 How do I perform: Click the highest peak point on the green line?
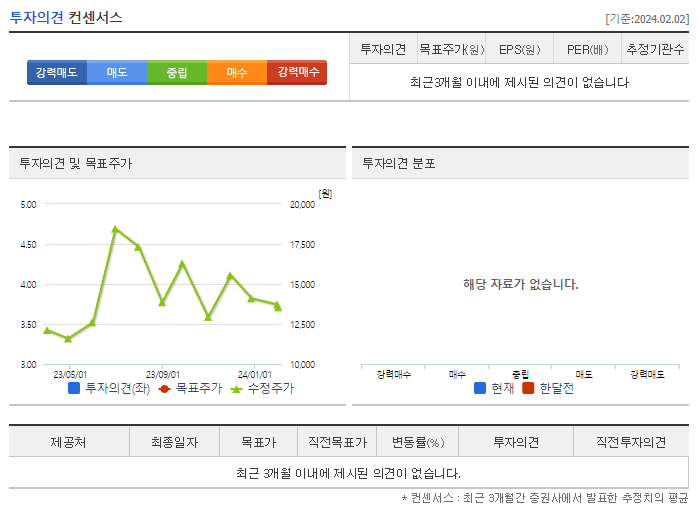[x=115, y=229]
